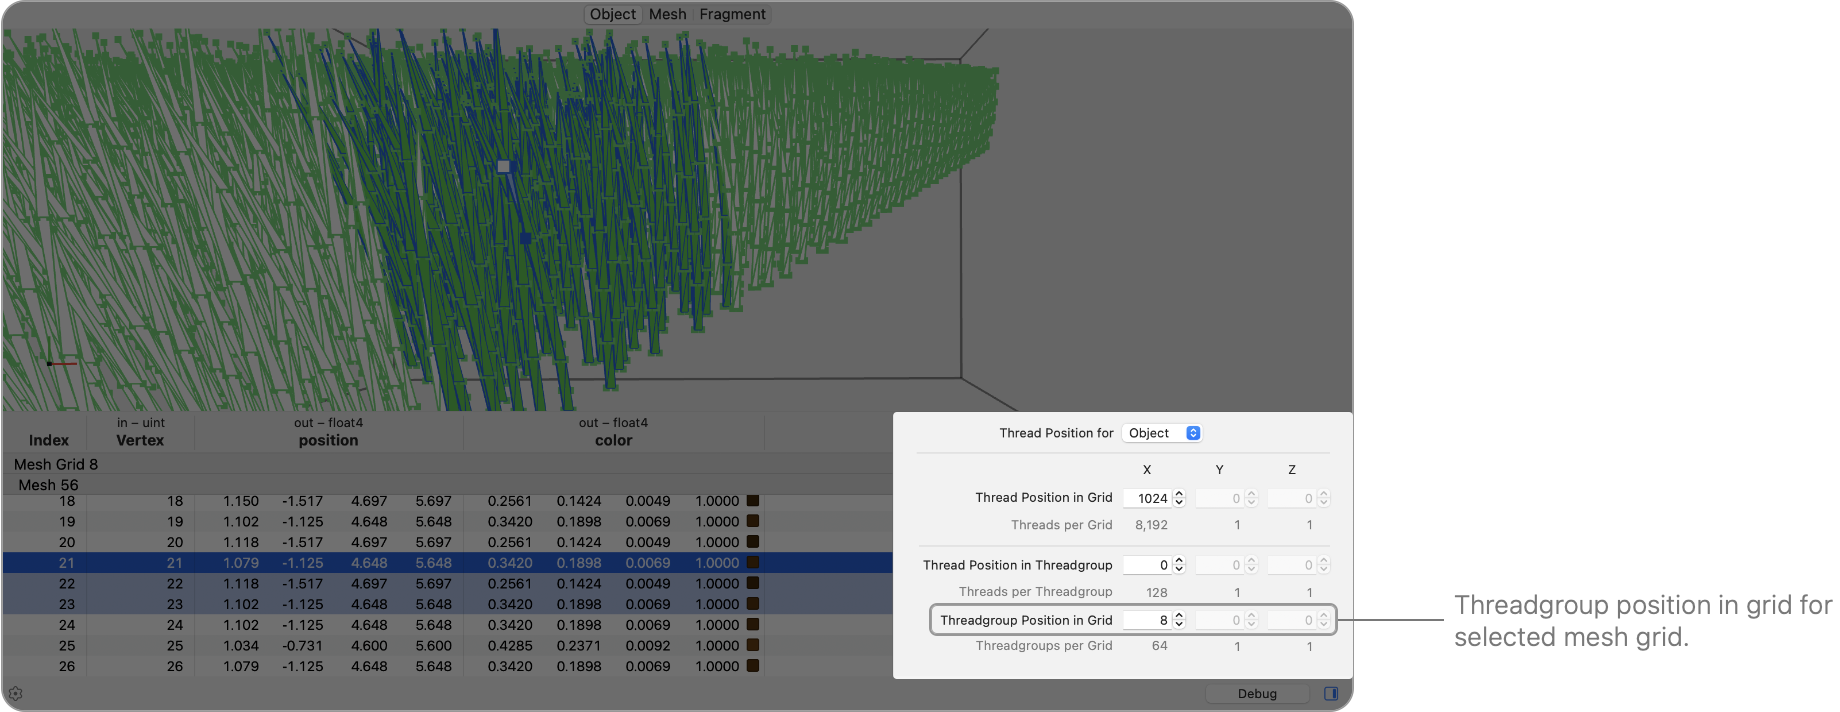Click the Threadgroup Position in Grid X field
The width and height of the screenshot is (1840, 712).
pyautogui.click(x=1146, y=620)
